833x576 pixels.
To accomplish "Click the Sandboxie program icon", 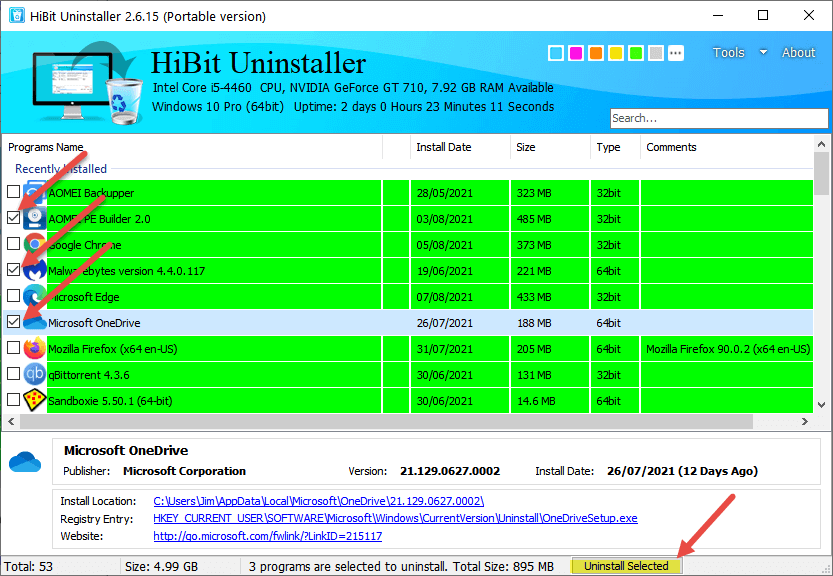I will (35, 401).
